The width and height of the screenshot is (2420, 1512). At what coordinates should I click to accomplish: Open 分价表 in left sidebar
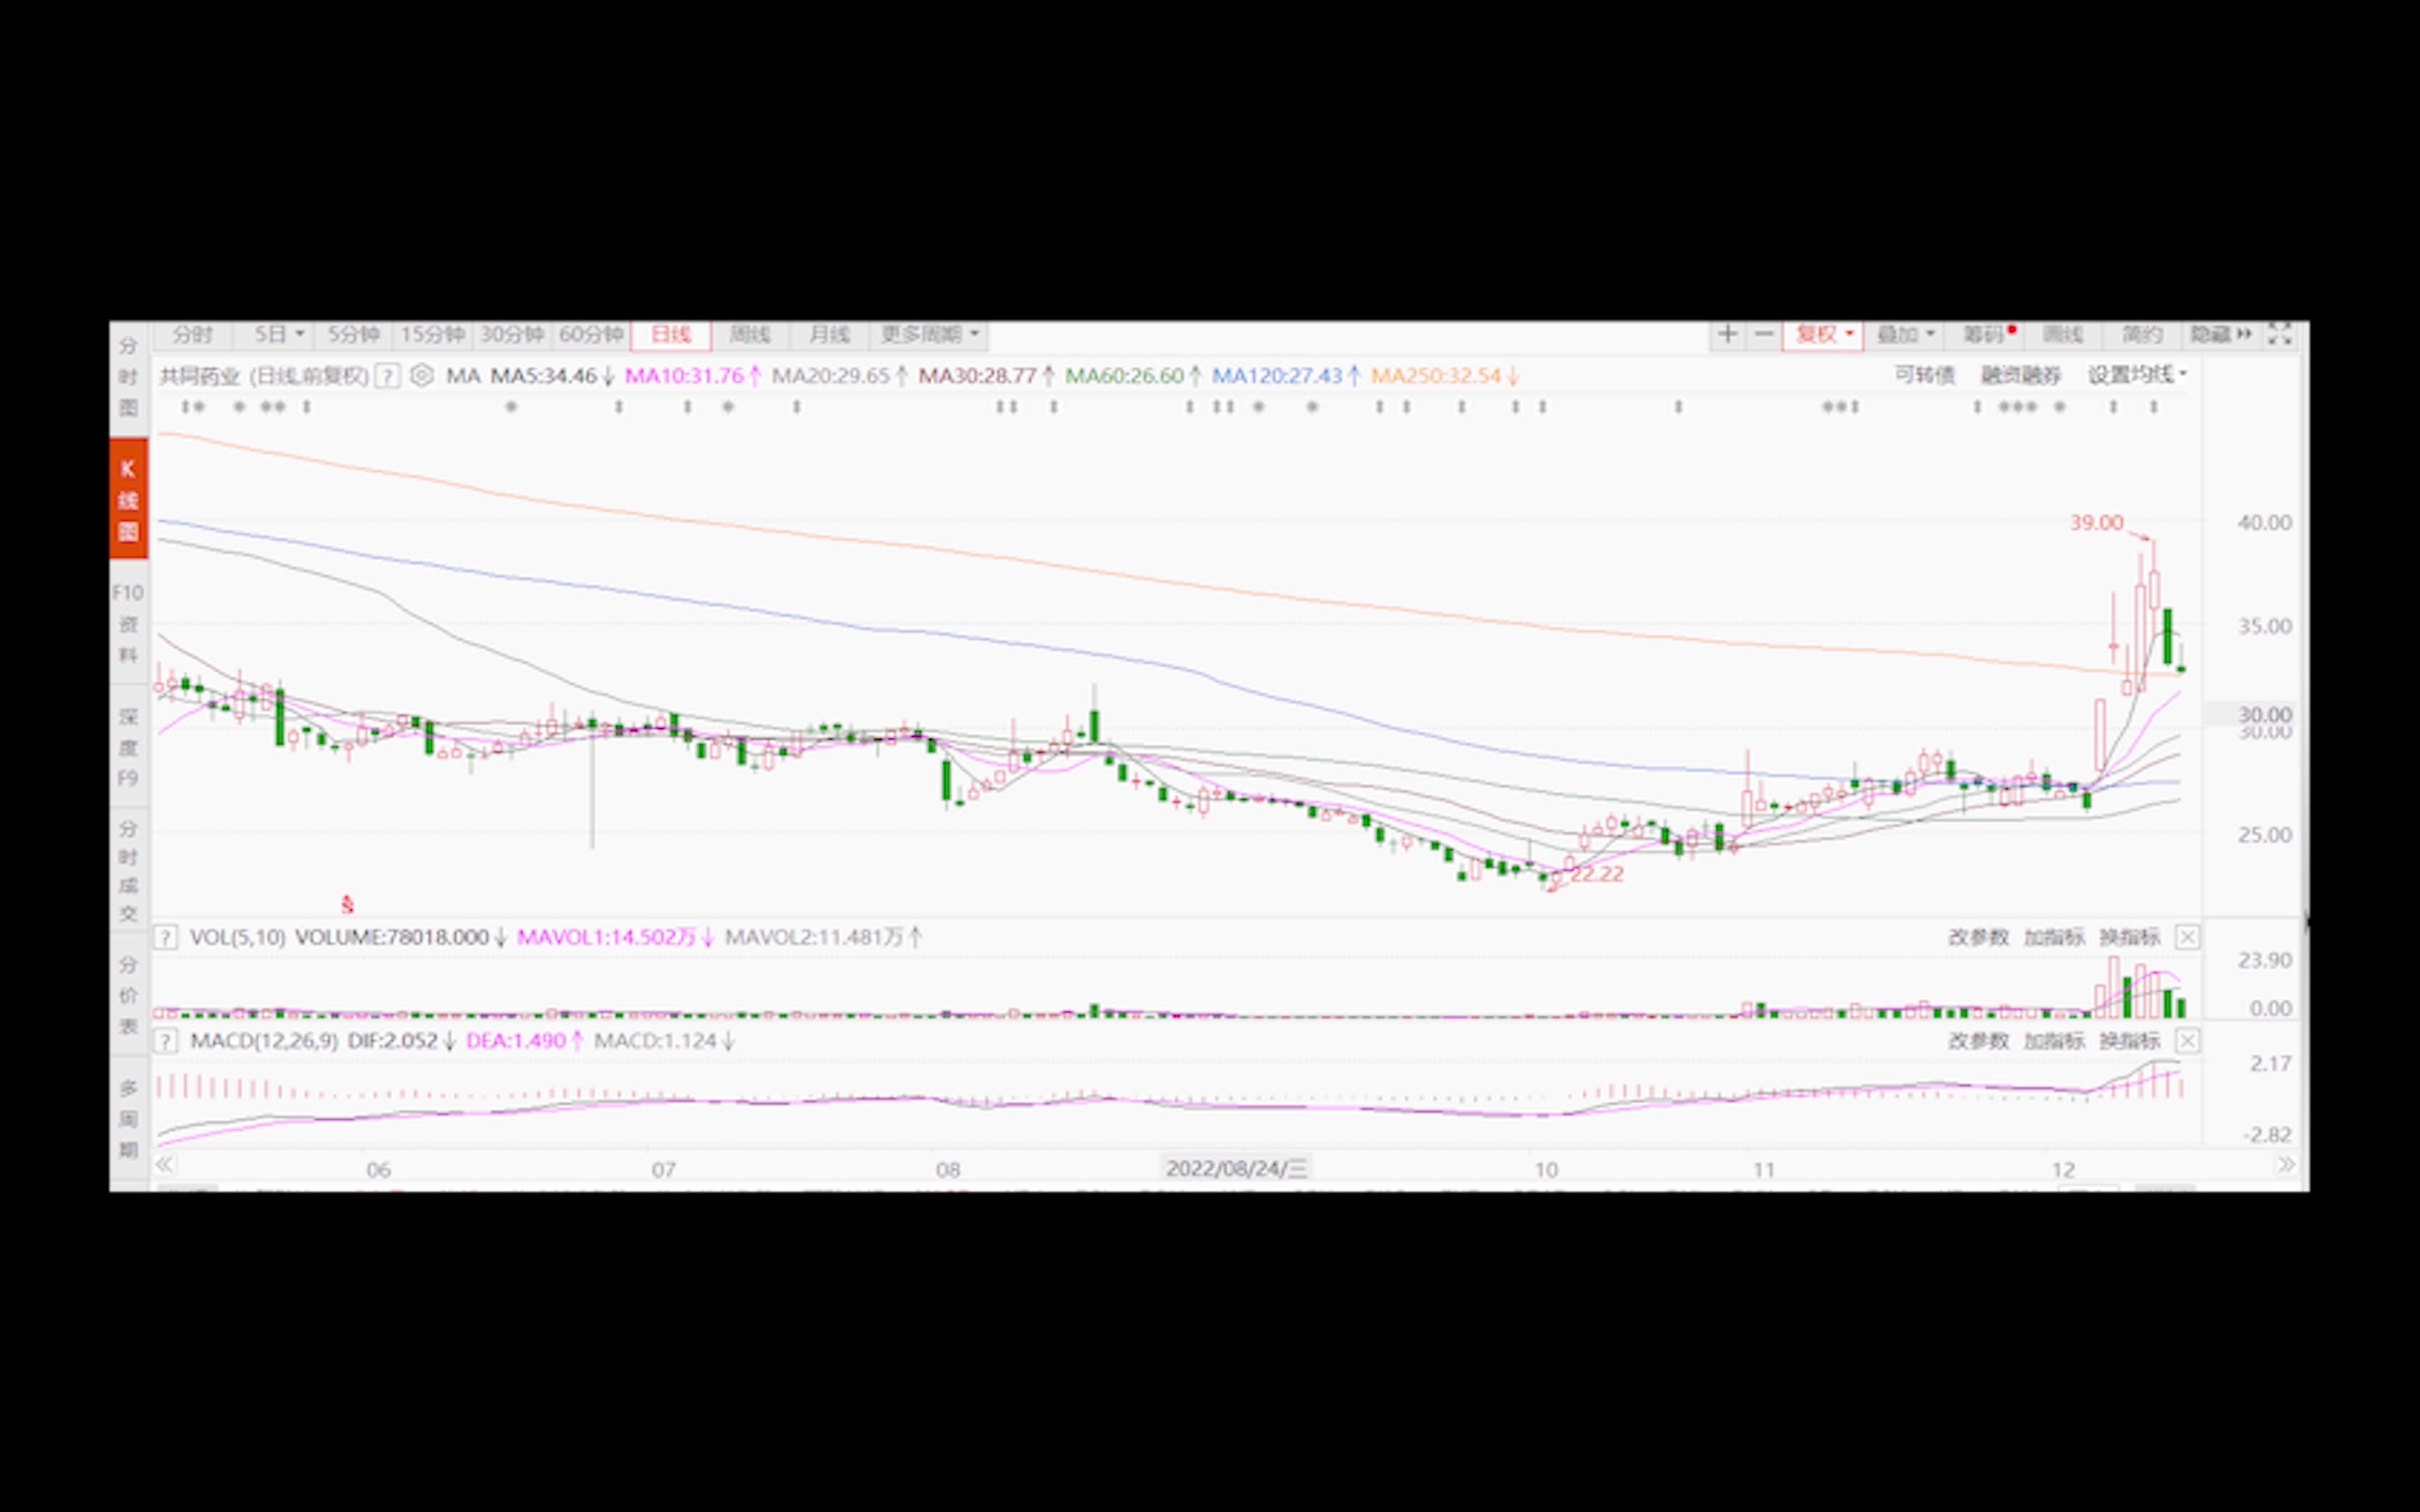click(x=128, y=995)
